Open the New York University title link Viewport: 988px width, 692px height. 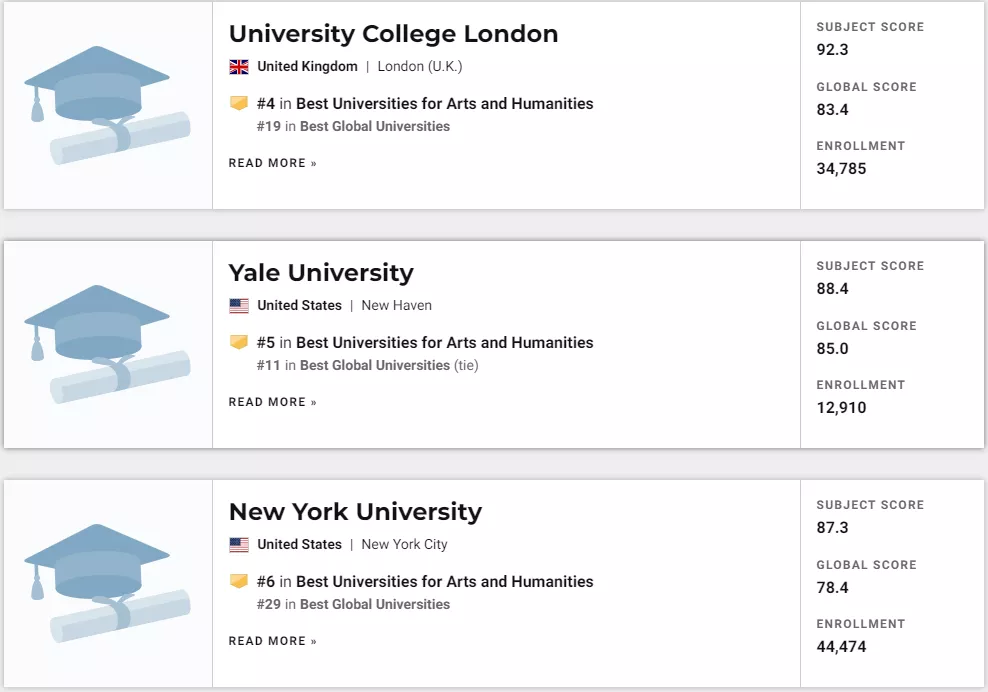click(x=355, y=512)
